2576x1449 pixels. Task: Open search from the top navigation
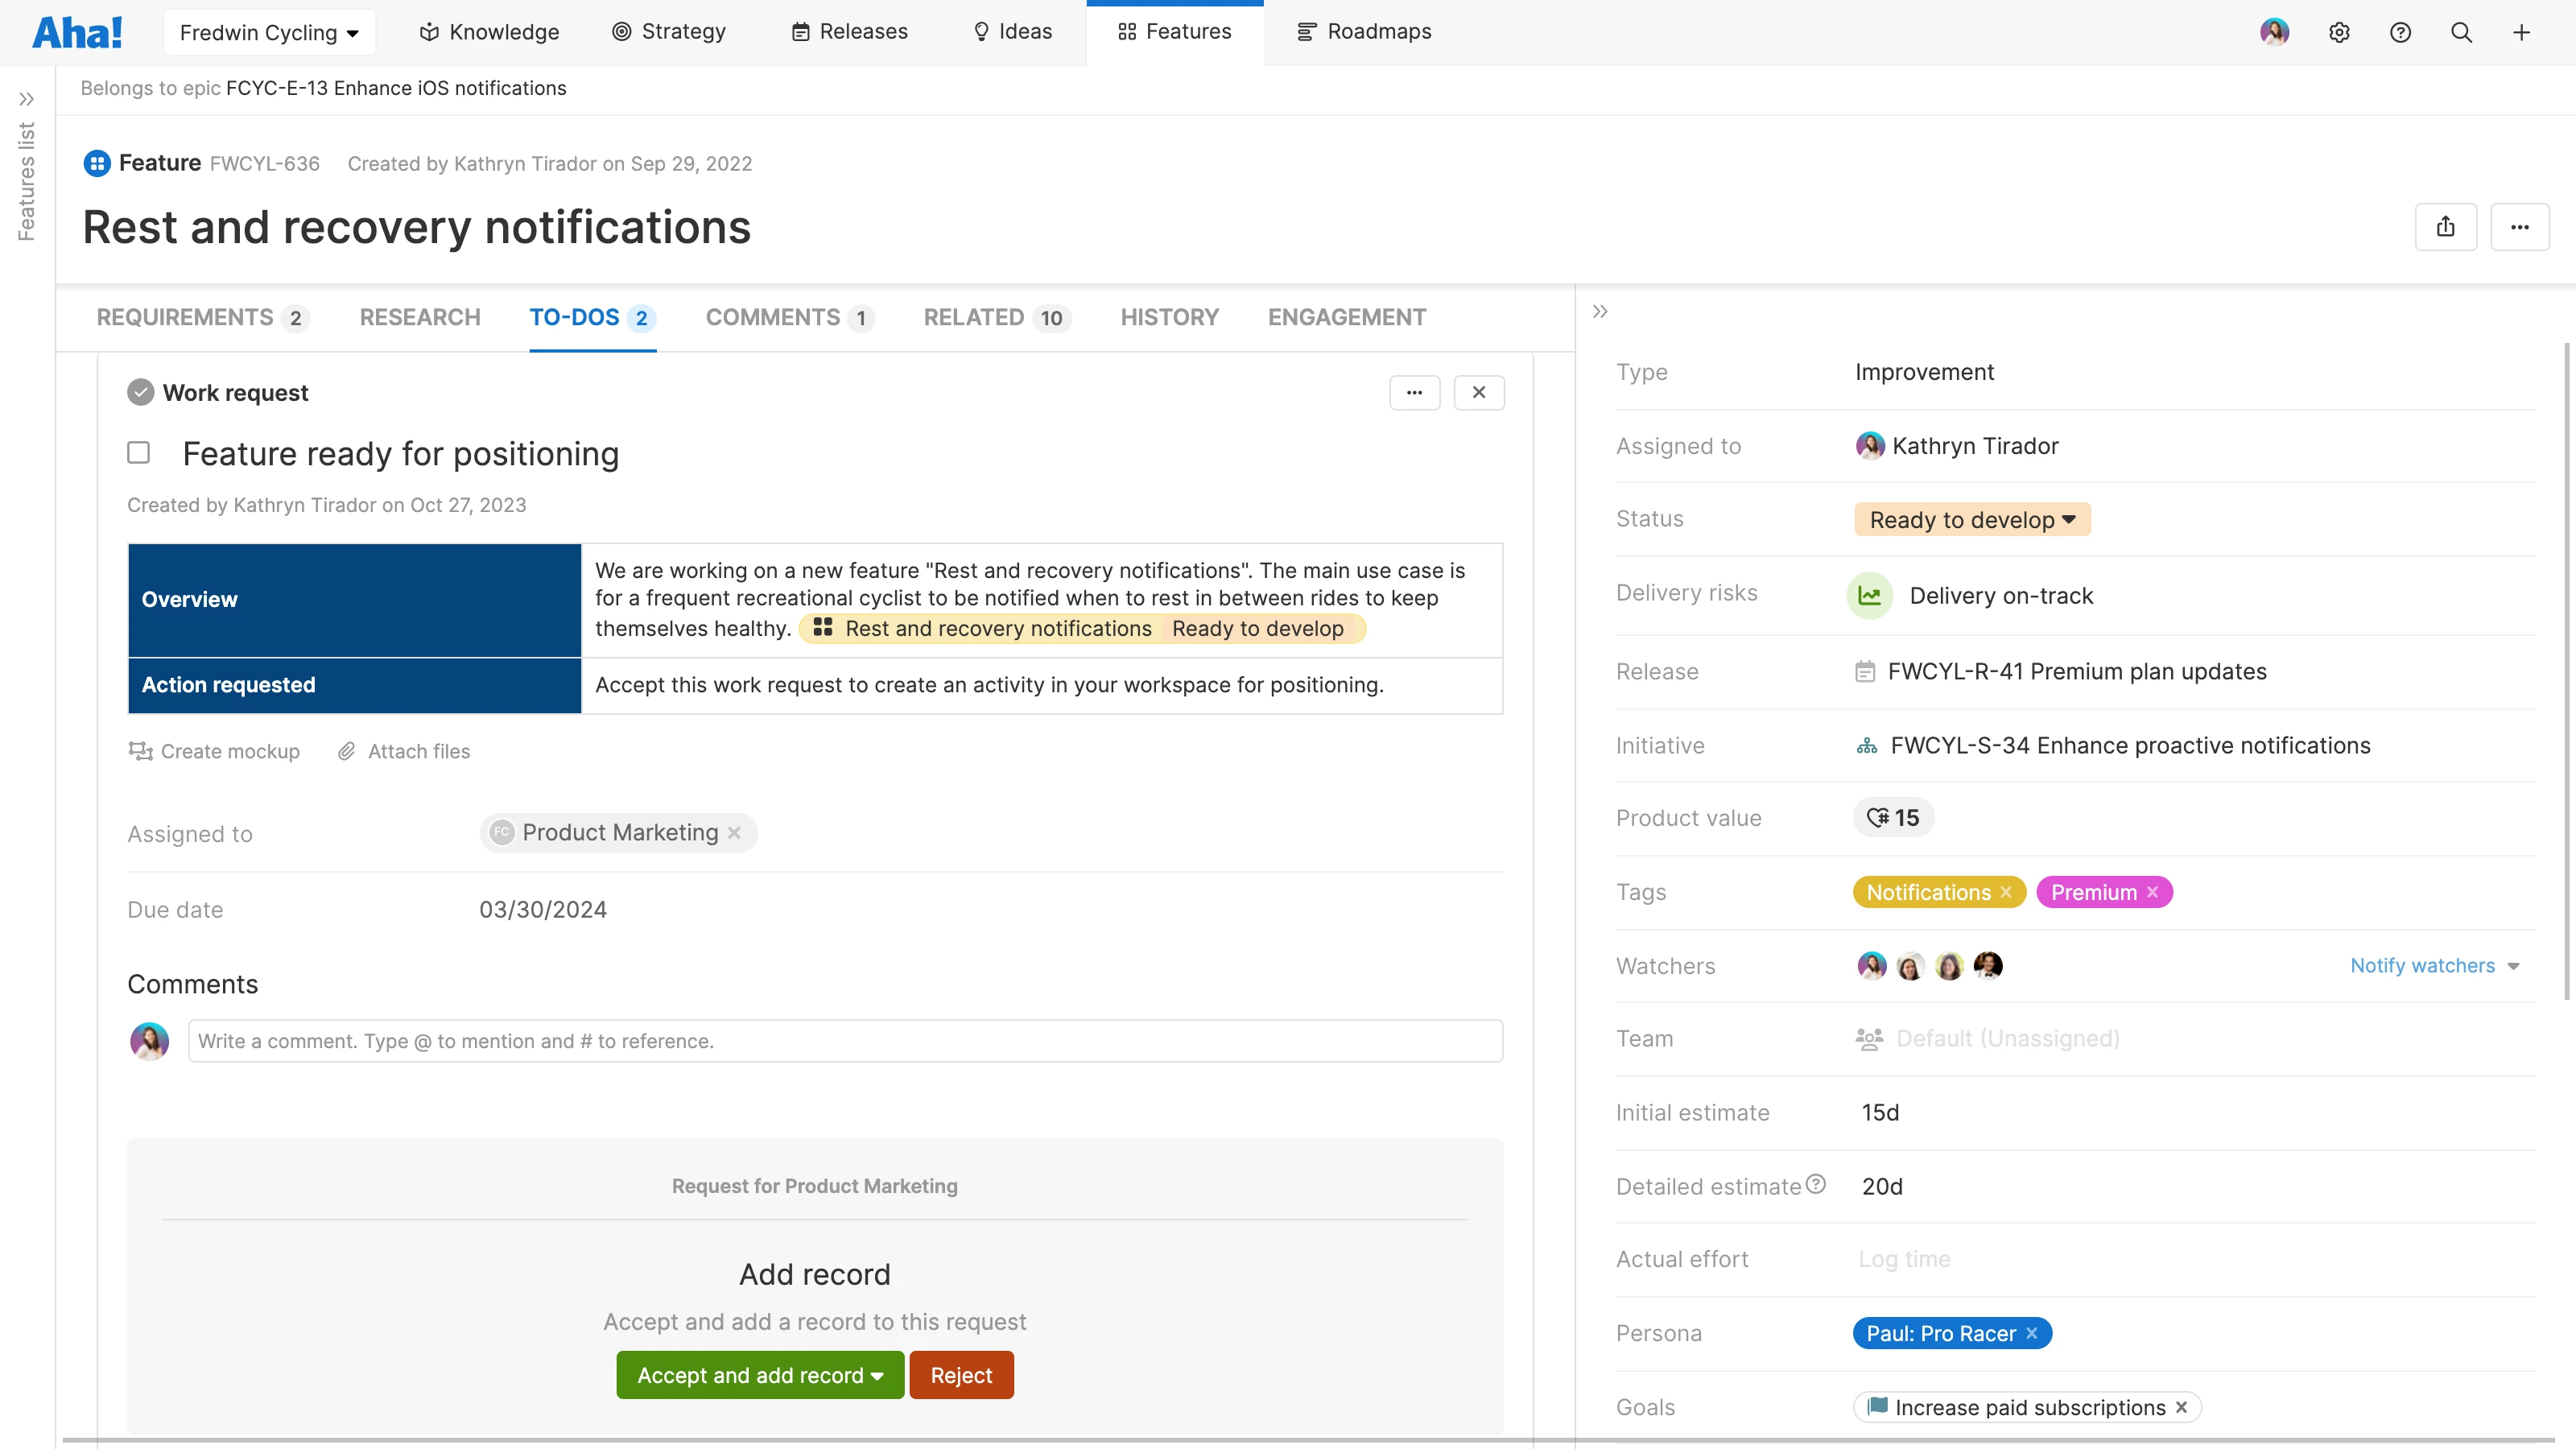pos(2461,32)
